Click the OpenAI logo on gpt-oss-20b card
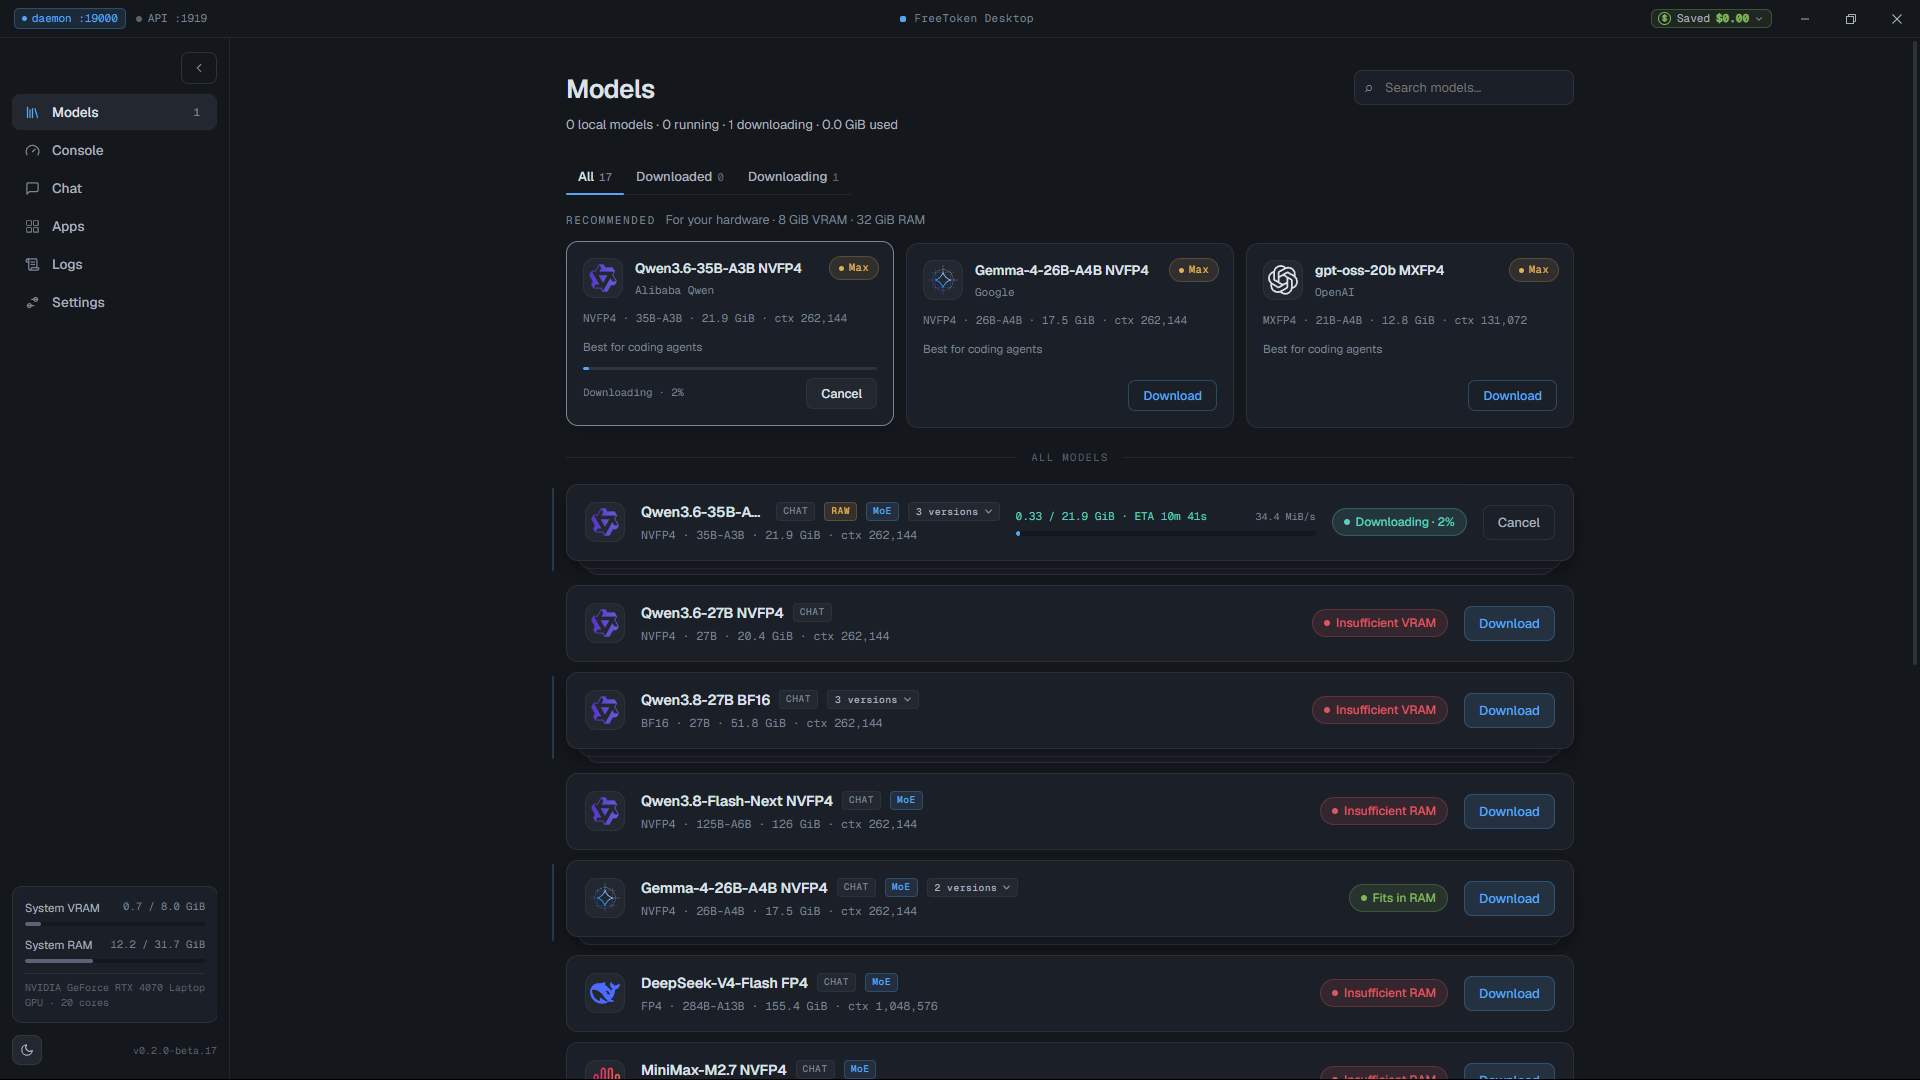This screenshot has height=1080, width=1920. [x=1283, y=279]
